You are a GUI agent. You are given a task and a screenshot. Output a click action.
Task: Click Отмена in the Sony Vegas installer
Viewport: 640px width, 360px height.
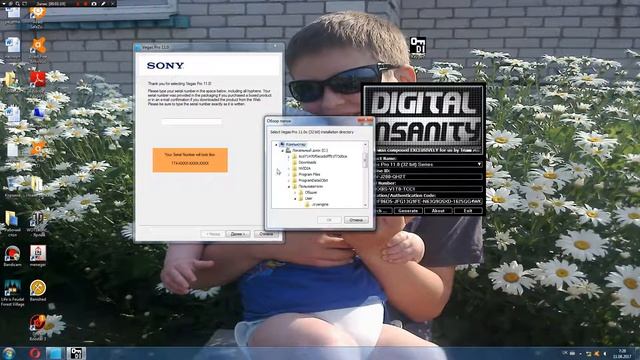[266, 234]
